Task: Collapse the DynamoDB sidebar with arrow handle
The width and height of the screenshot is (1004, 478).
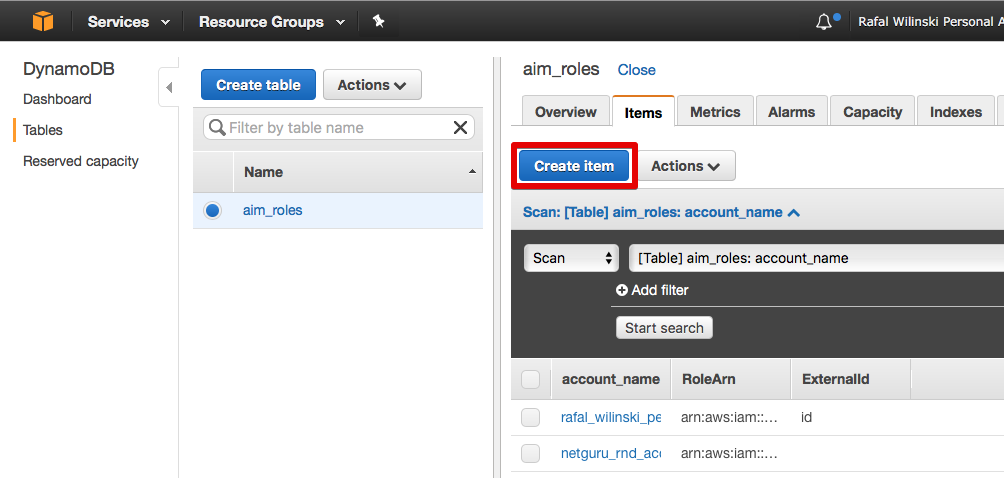Action: 169,87
